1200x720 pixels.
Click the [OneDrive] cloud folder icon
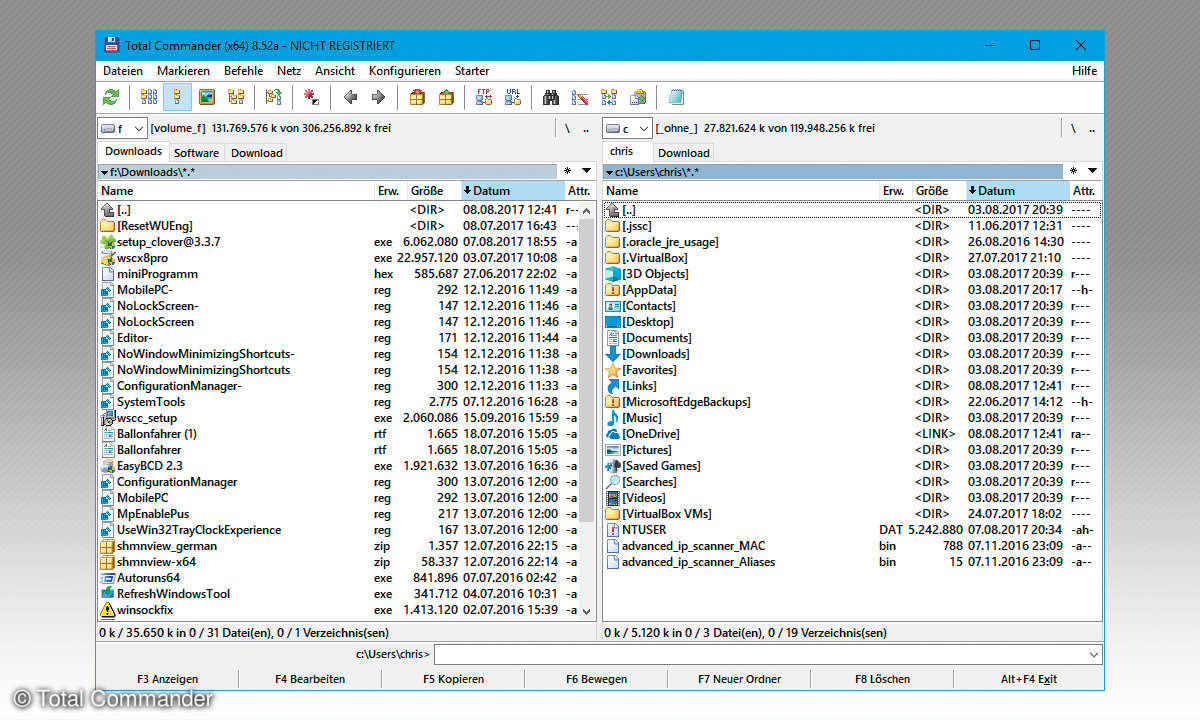613,434
